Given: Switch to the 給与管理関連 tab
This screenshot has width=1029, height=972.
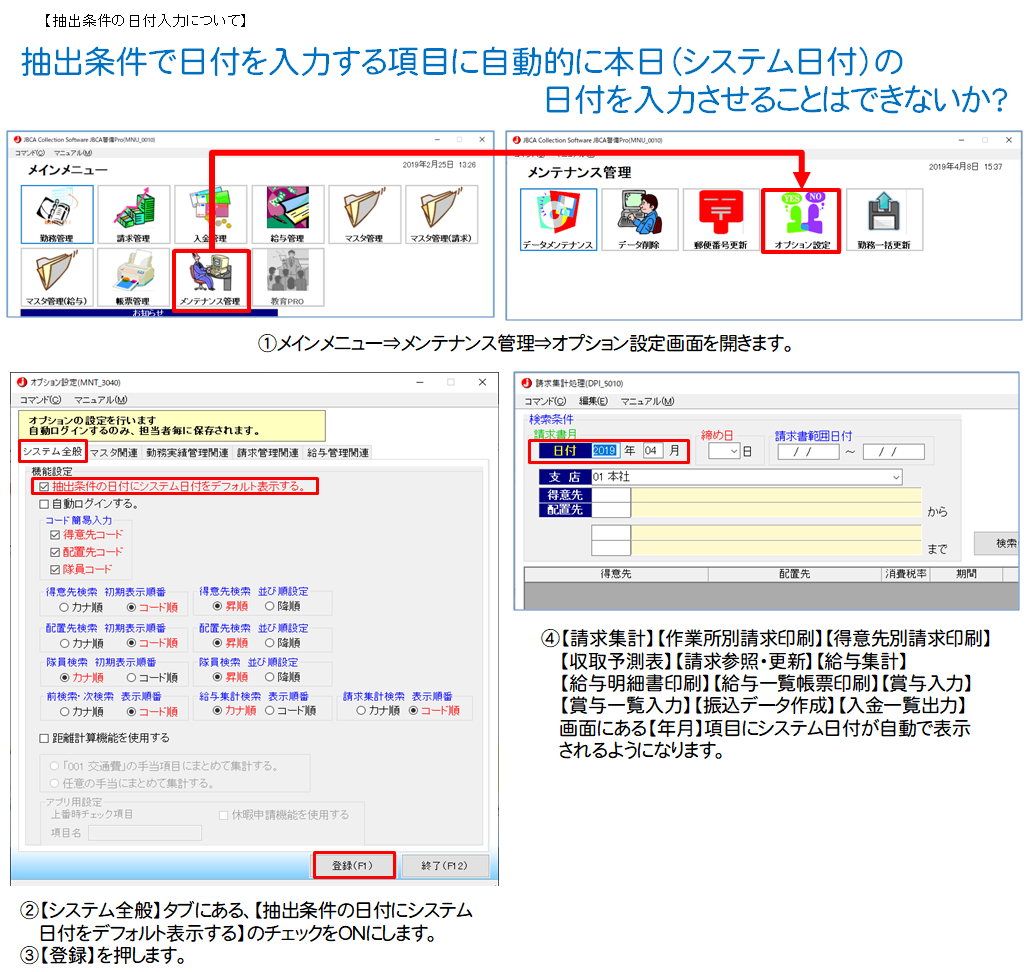Looking at the screenshot, I should click(336, 453).
